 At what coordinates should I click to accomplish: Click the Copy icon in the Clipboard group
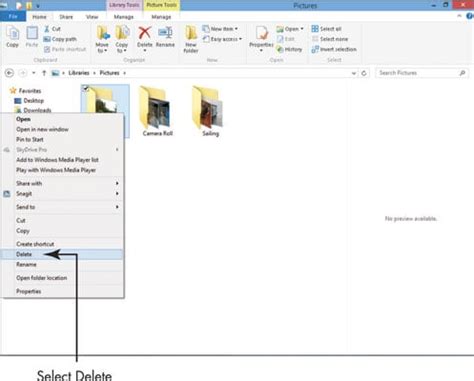(x=13, y=37)
